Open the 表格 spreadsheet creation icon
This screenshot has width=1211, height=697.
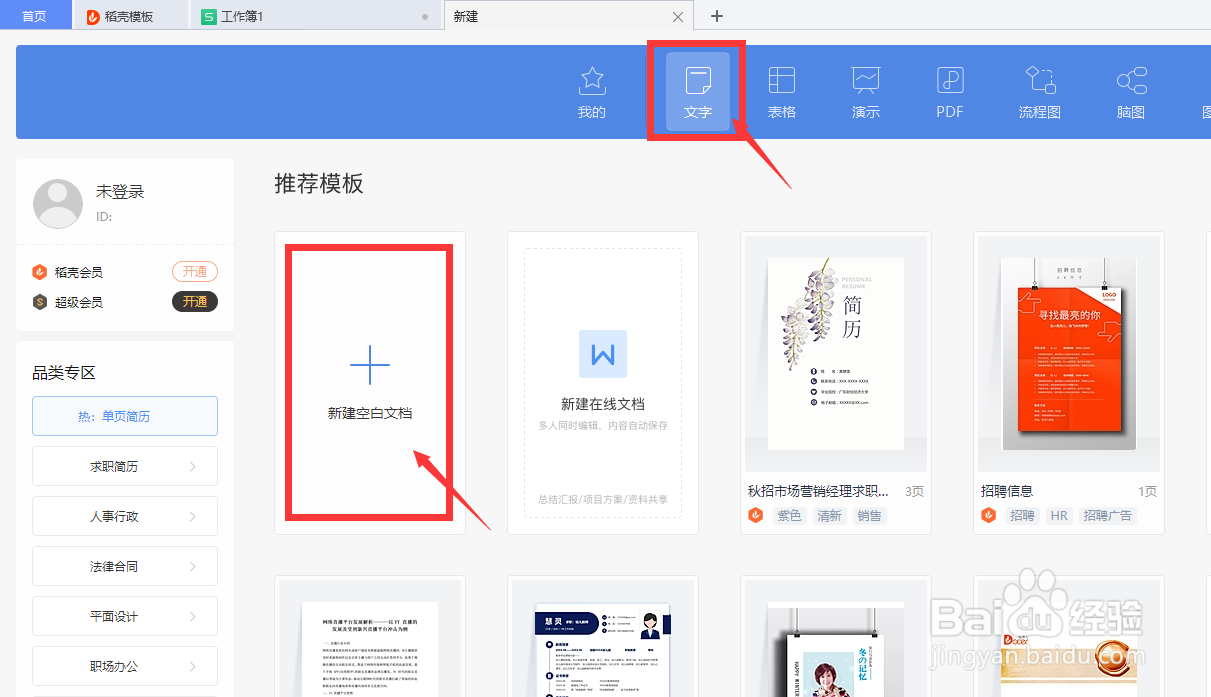point(781,90)
